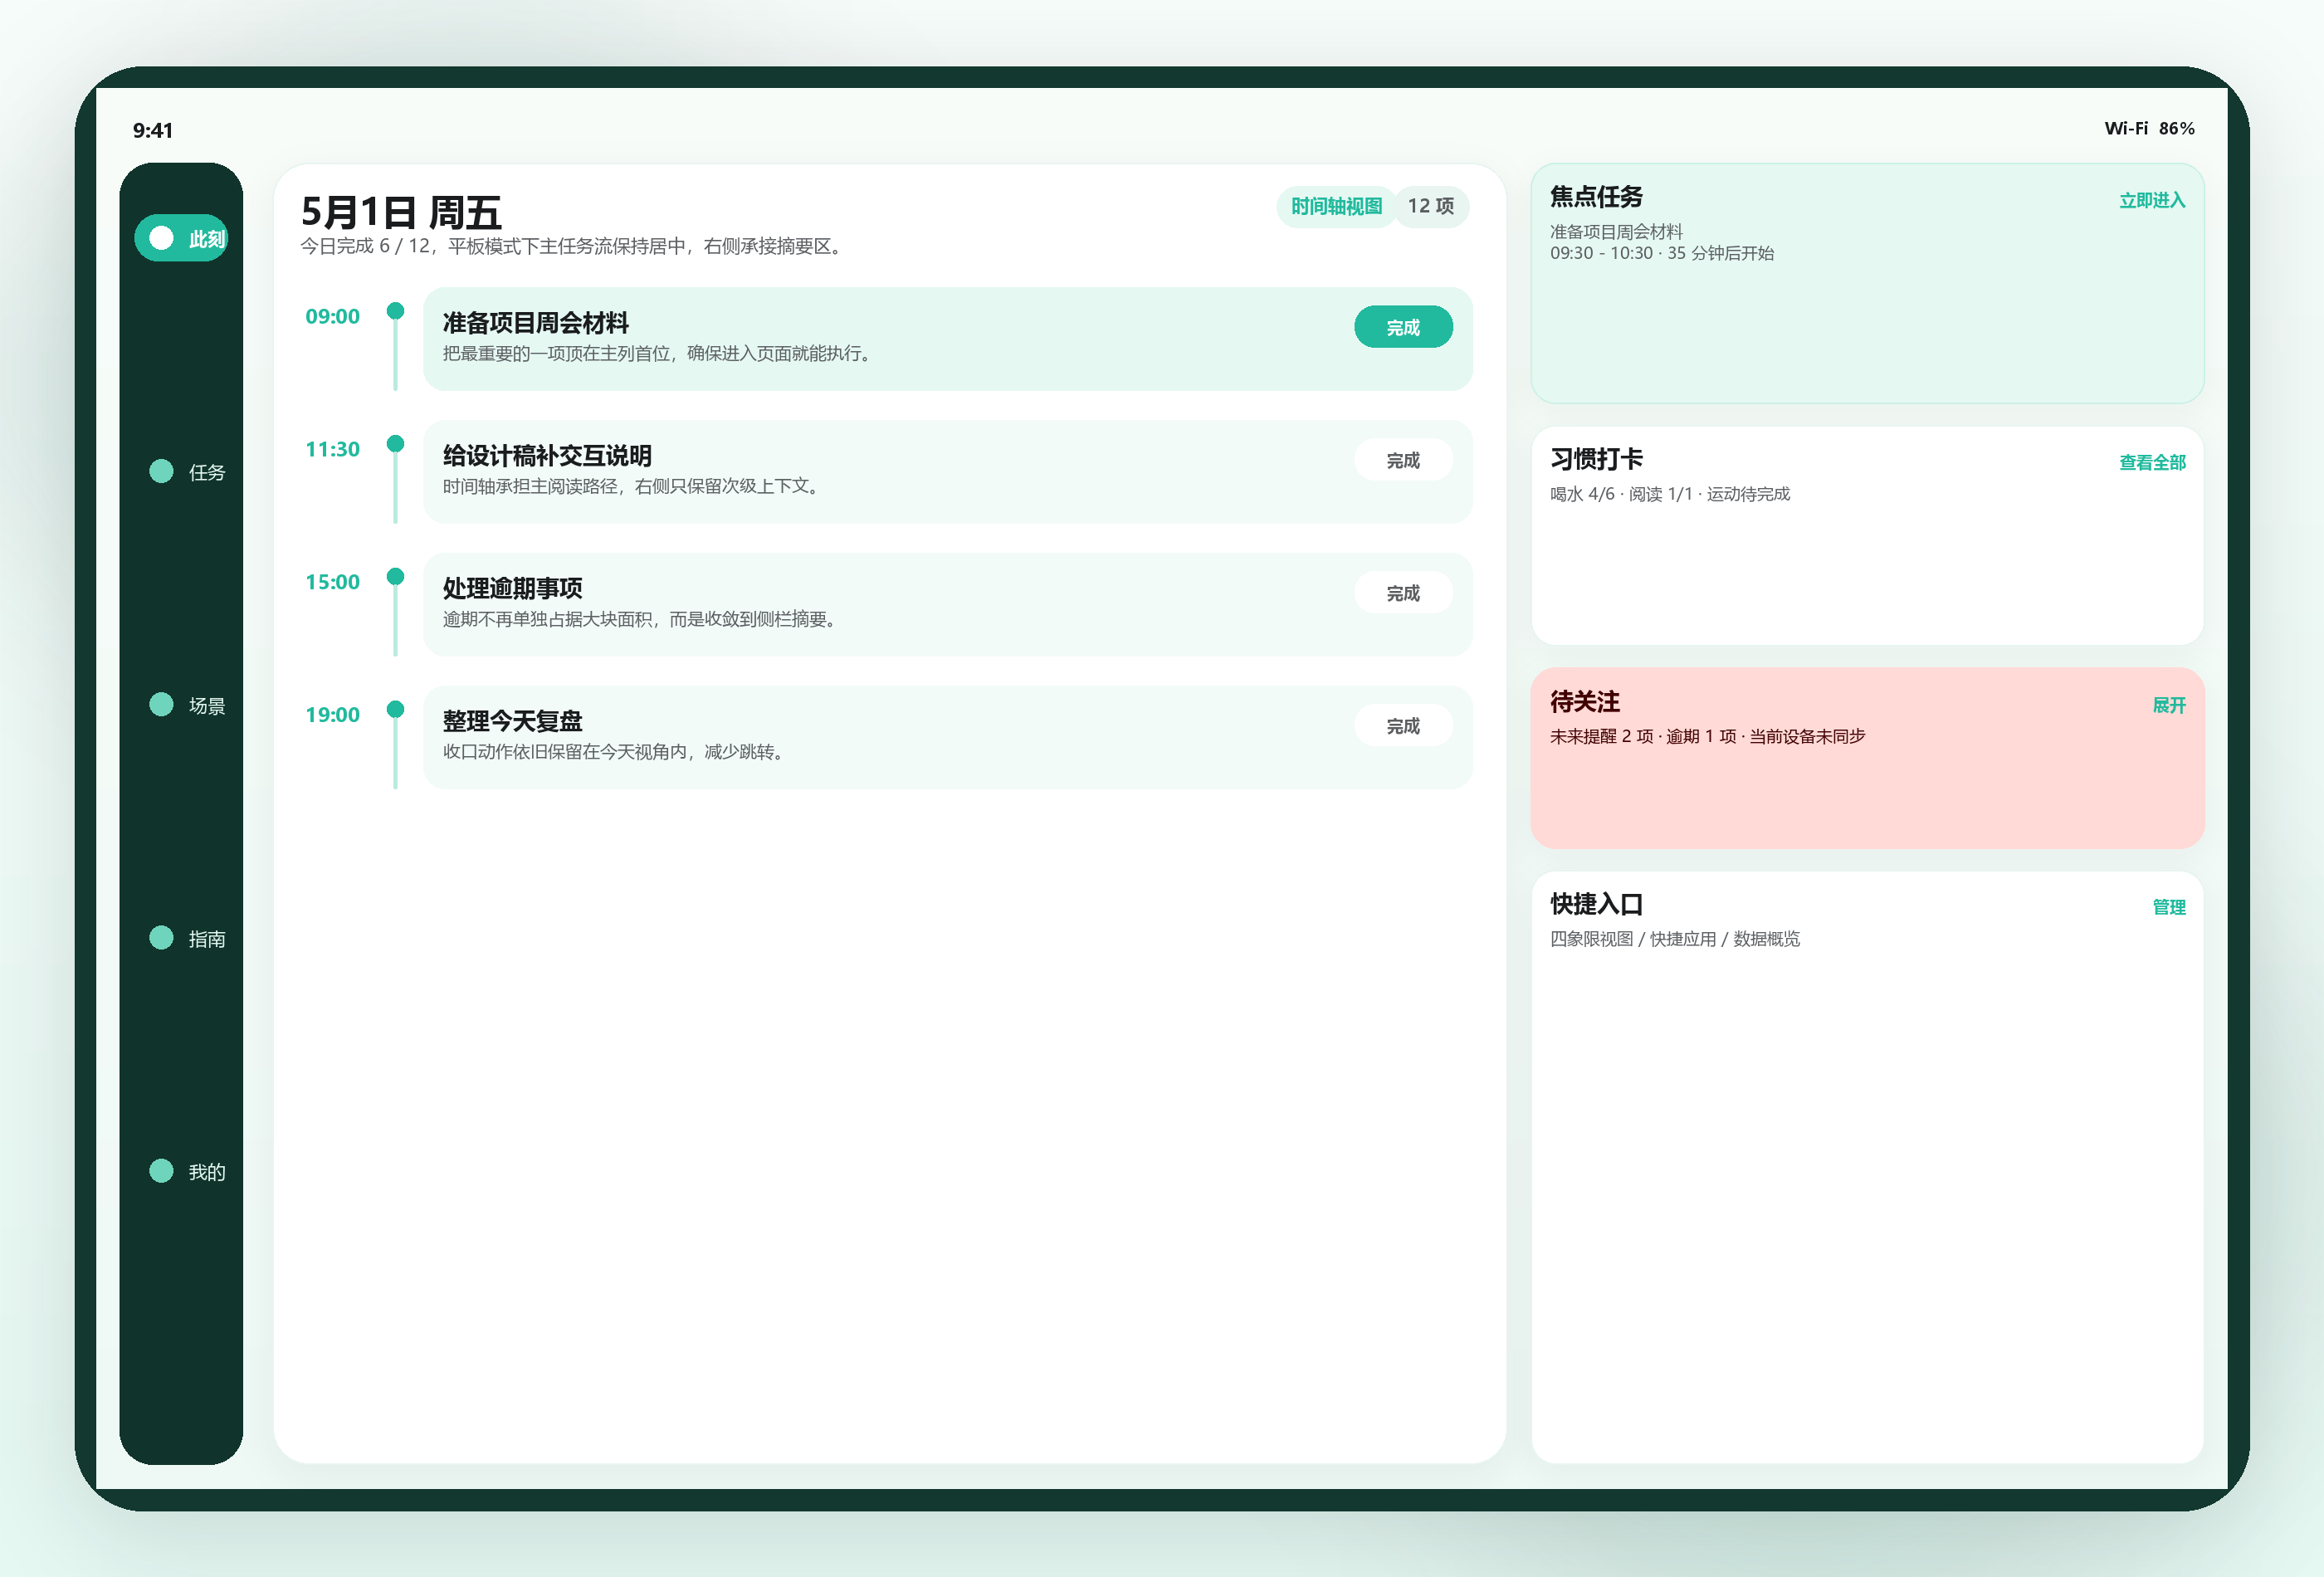Image resolution: width=2324 pixels, height=1577 pixels.
Task: Click 查看全部 in the 习惯打卡 card
Action: 2152,462
